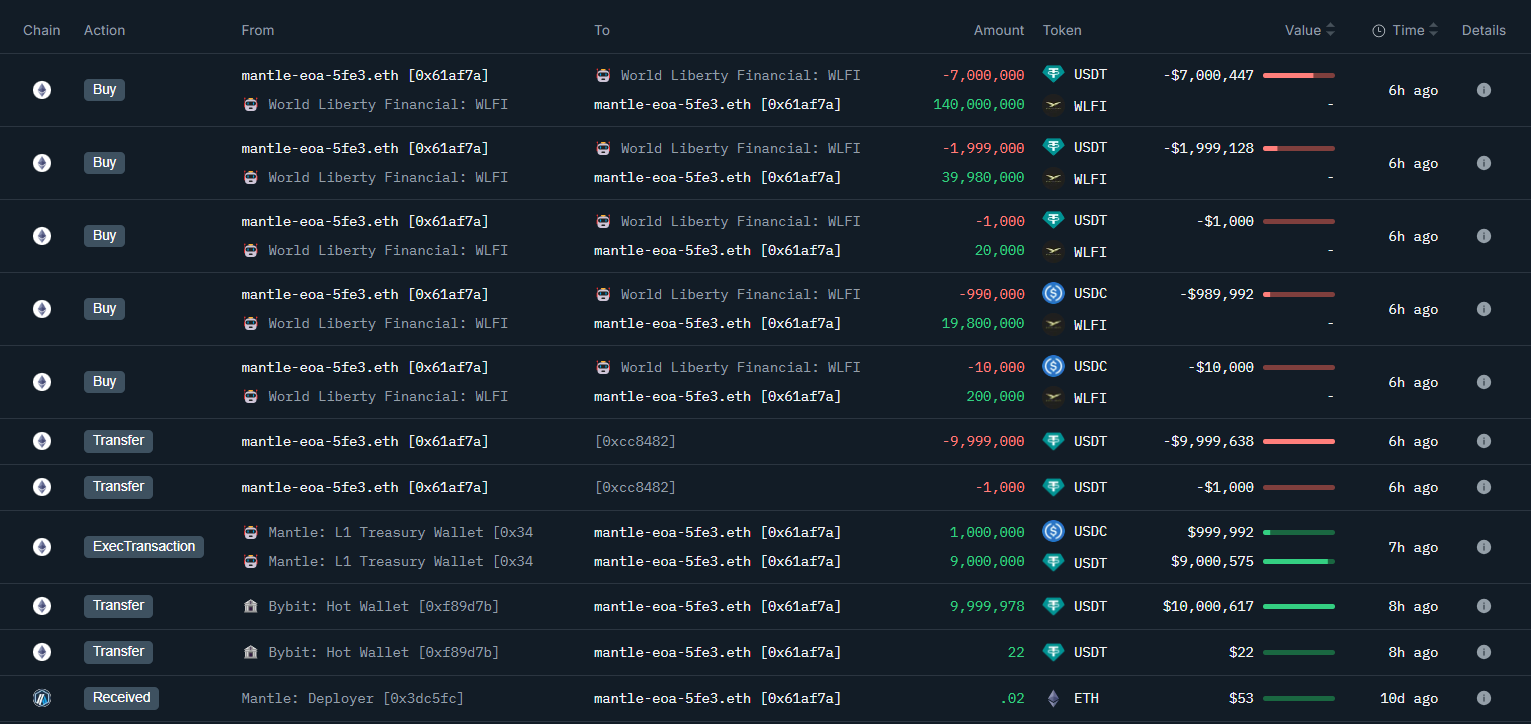Click info icon on the Received ETH row
Viewport: 1531px width, 724px height.
click(1483, 698)
